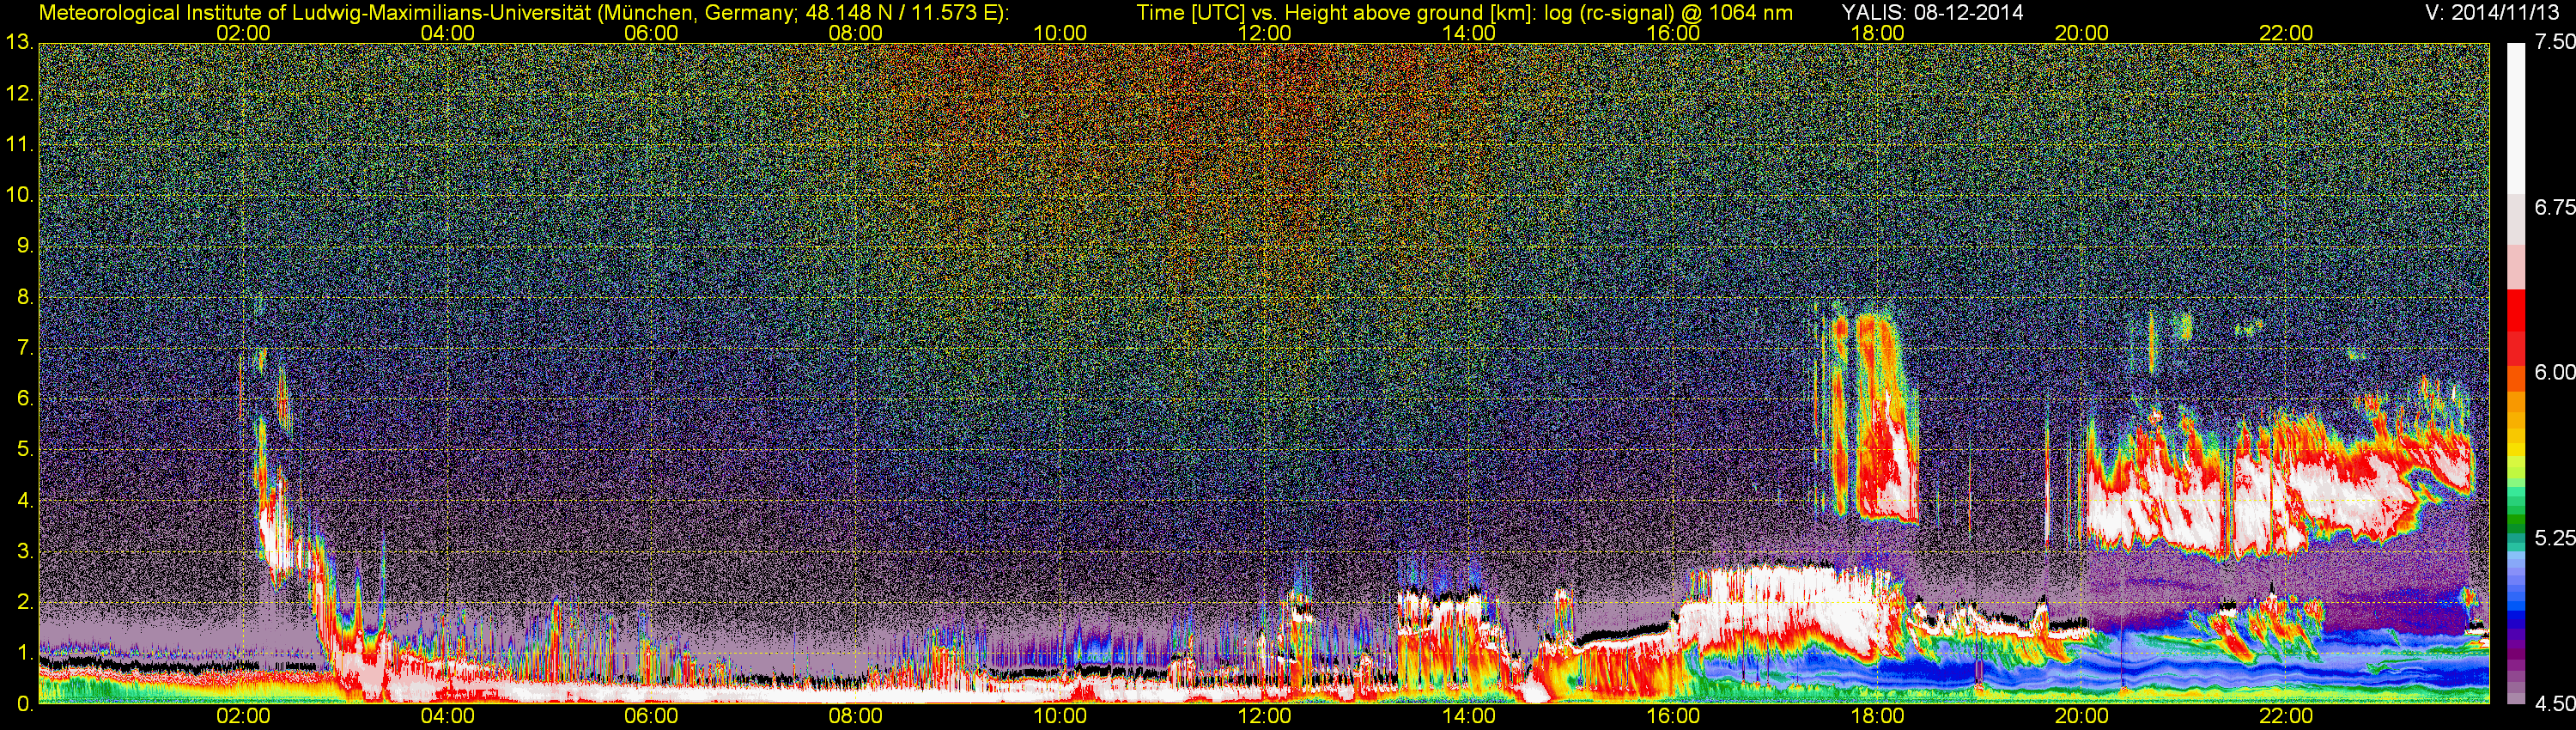The image size is (2576, 730).
Task: Click the 20:00 label on the bottom time axis
Action: pyautogui.click(x=2082, y=717)
